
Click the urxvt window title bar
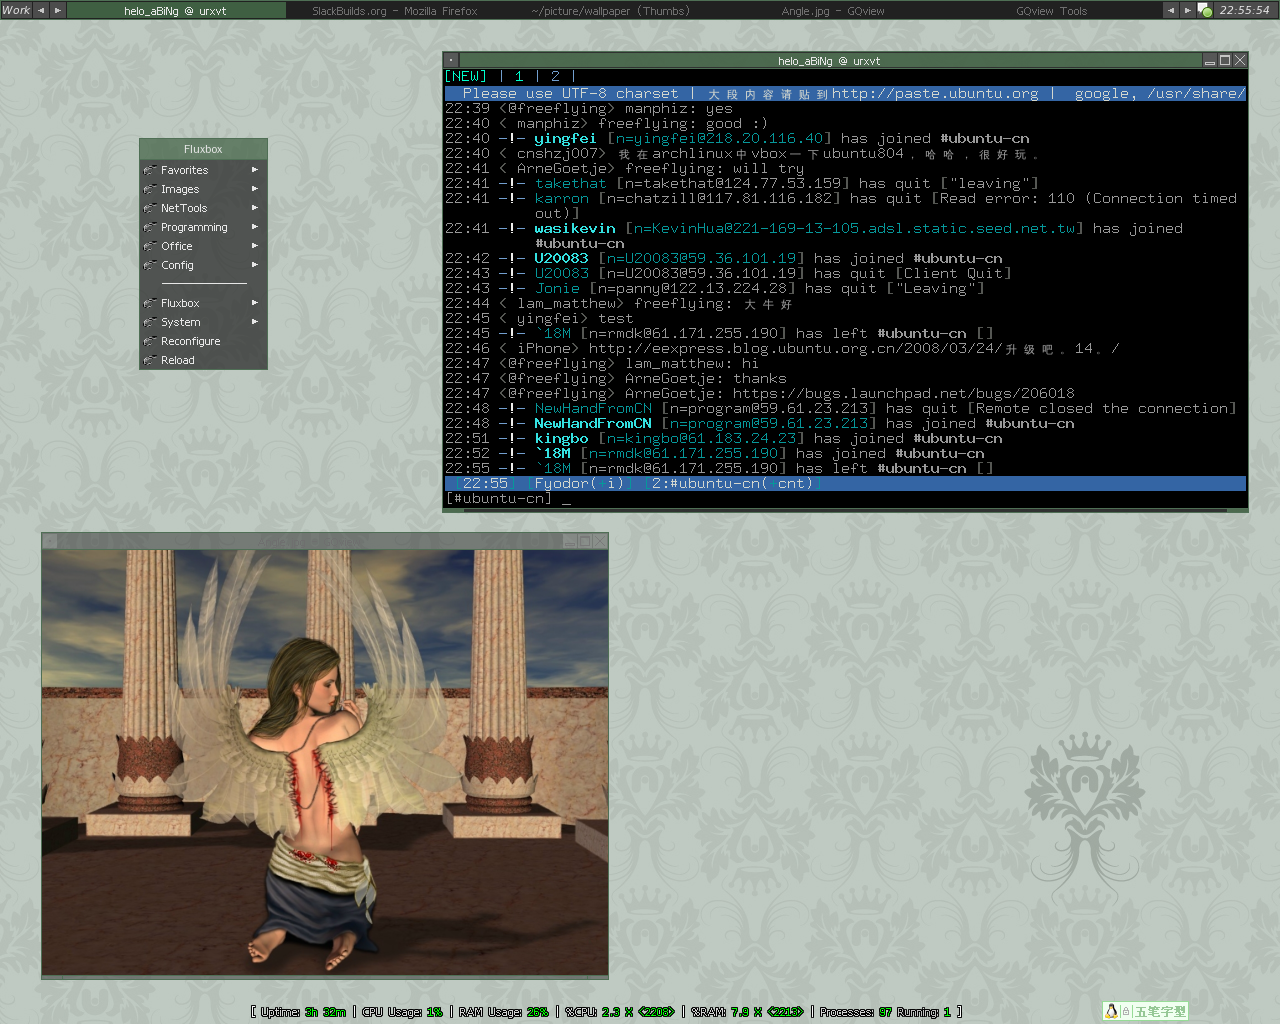click(829, 61)
